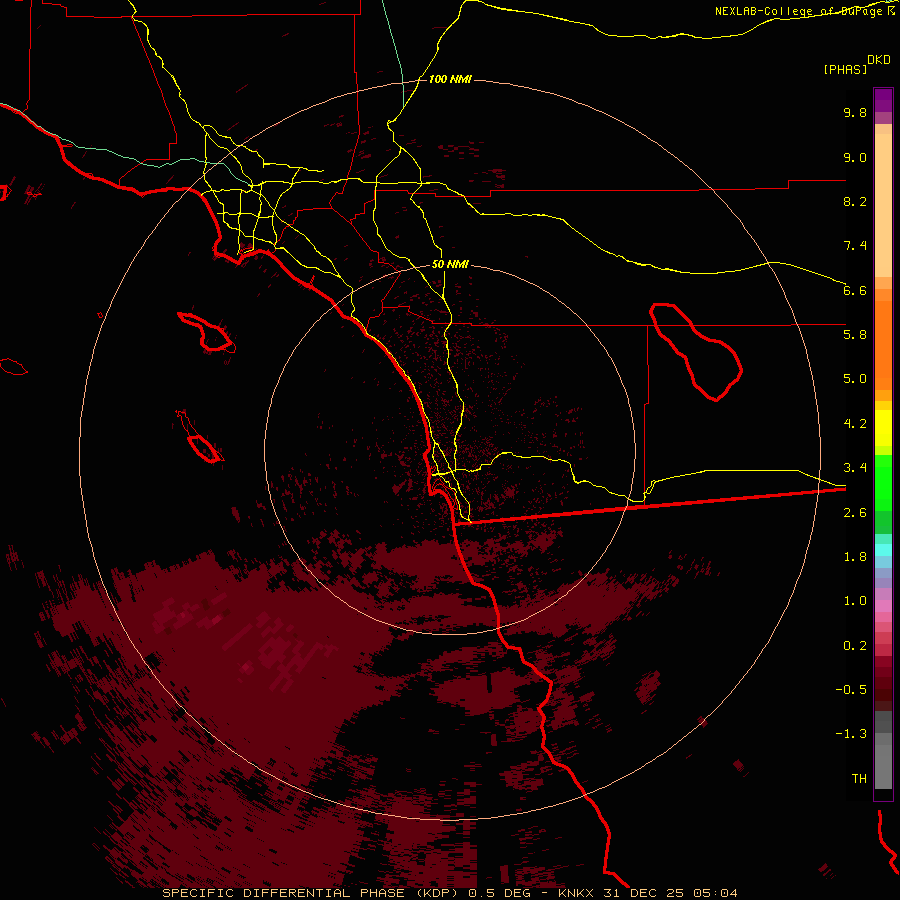This screenshot has width=900, height=900.
Task: Click the Santa Catalina Island outline
Action: [207, 332]
